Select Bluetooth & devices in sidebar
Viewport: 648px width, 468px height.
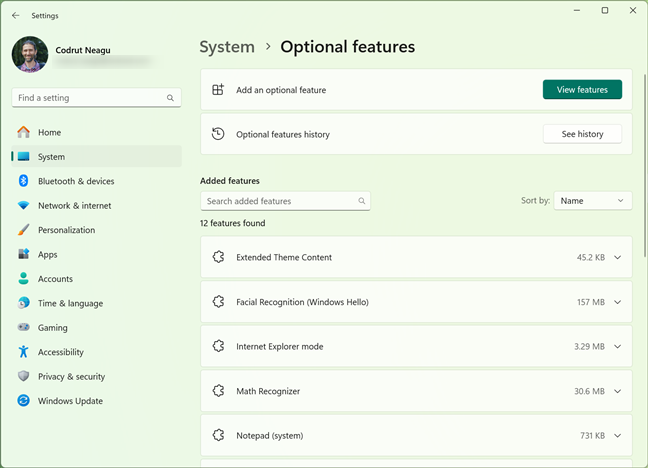pyautogui.click(x=96, y=181)
